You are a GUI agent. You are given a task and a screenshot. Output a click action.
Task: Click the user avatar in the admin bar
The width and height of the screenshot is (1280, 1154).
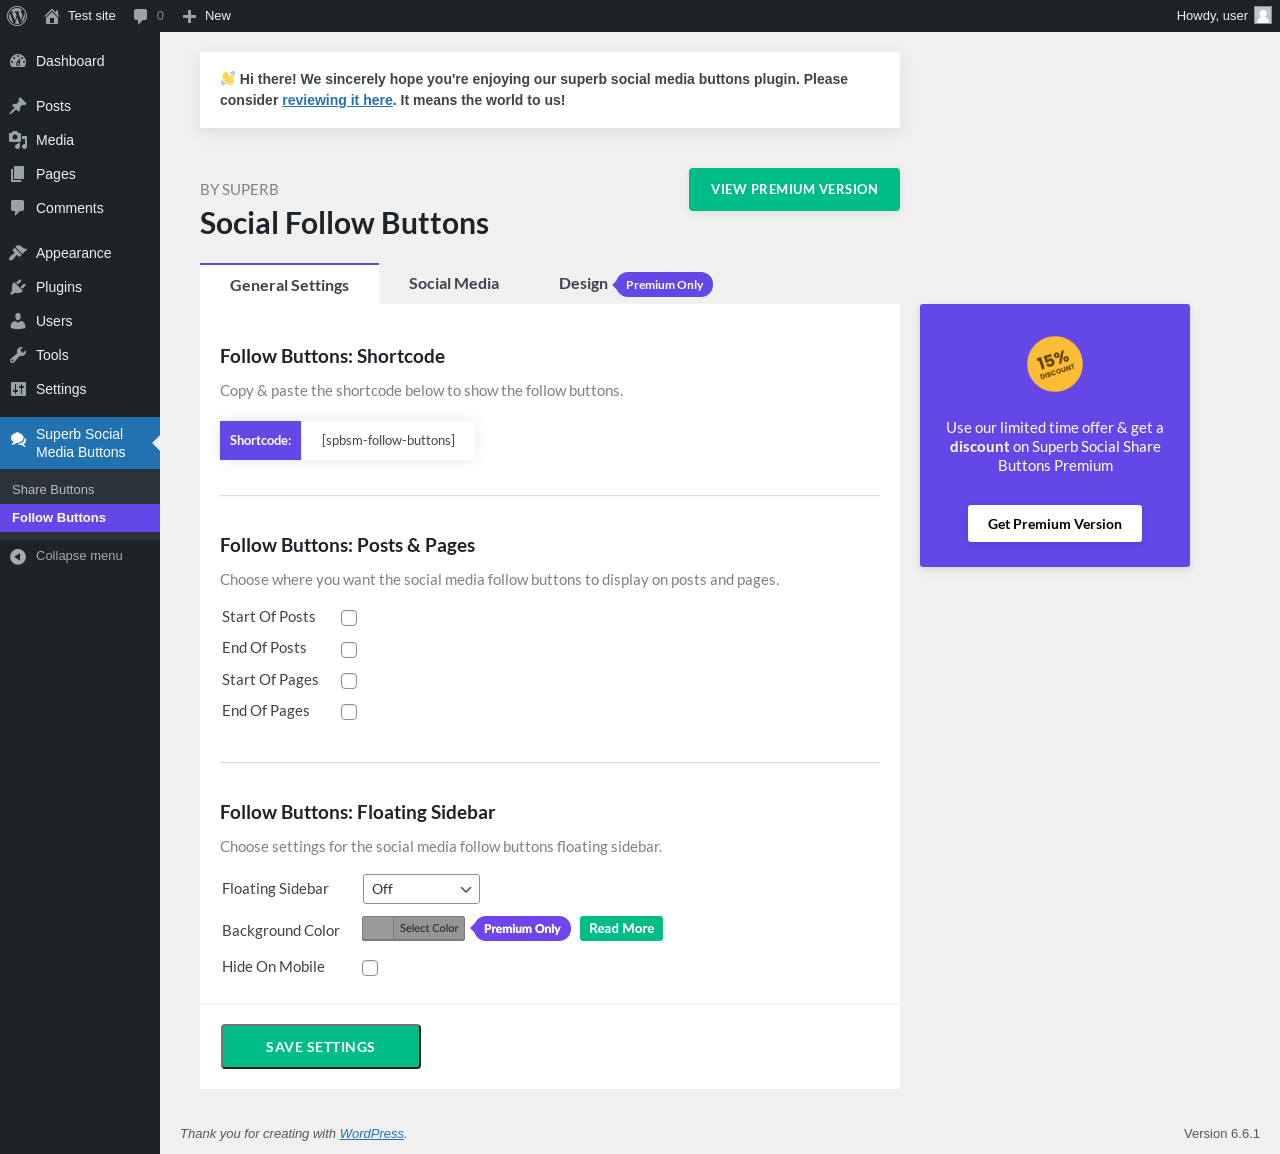pos(1263,15)
